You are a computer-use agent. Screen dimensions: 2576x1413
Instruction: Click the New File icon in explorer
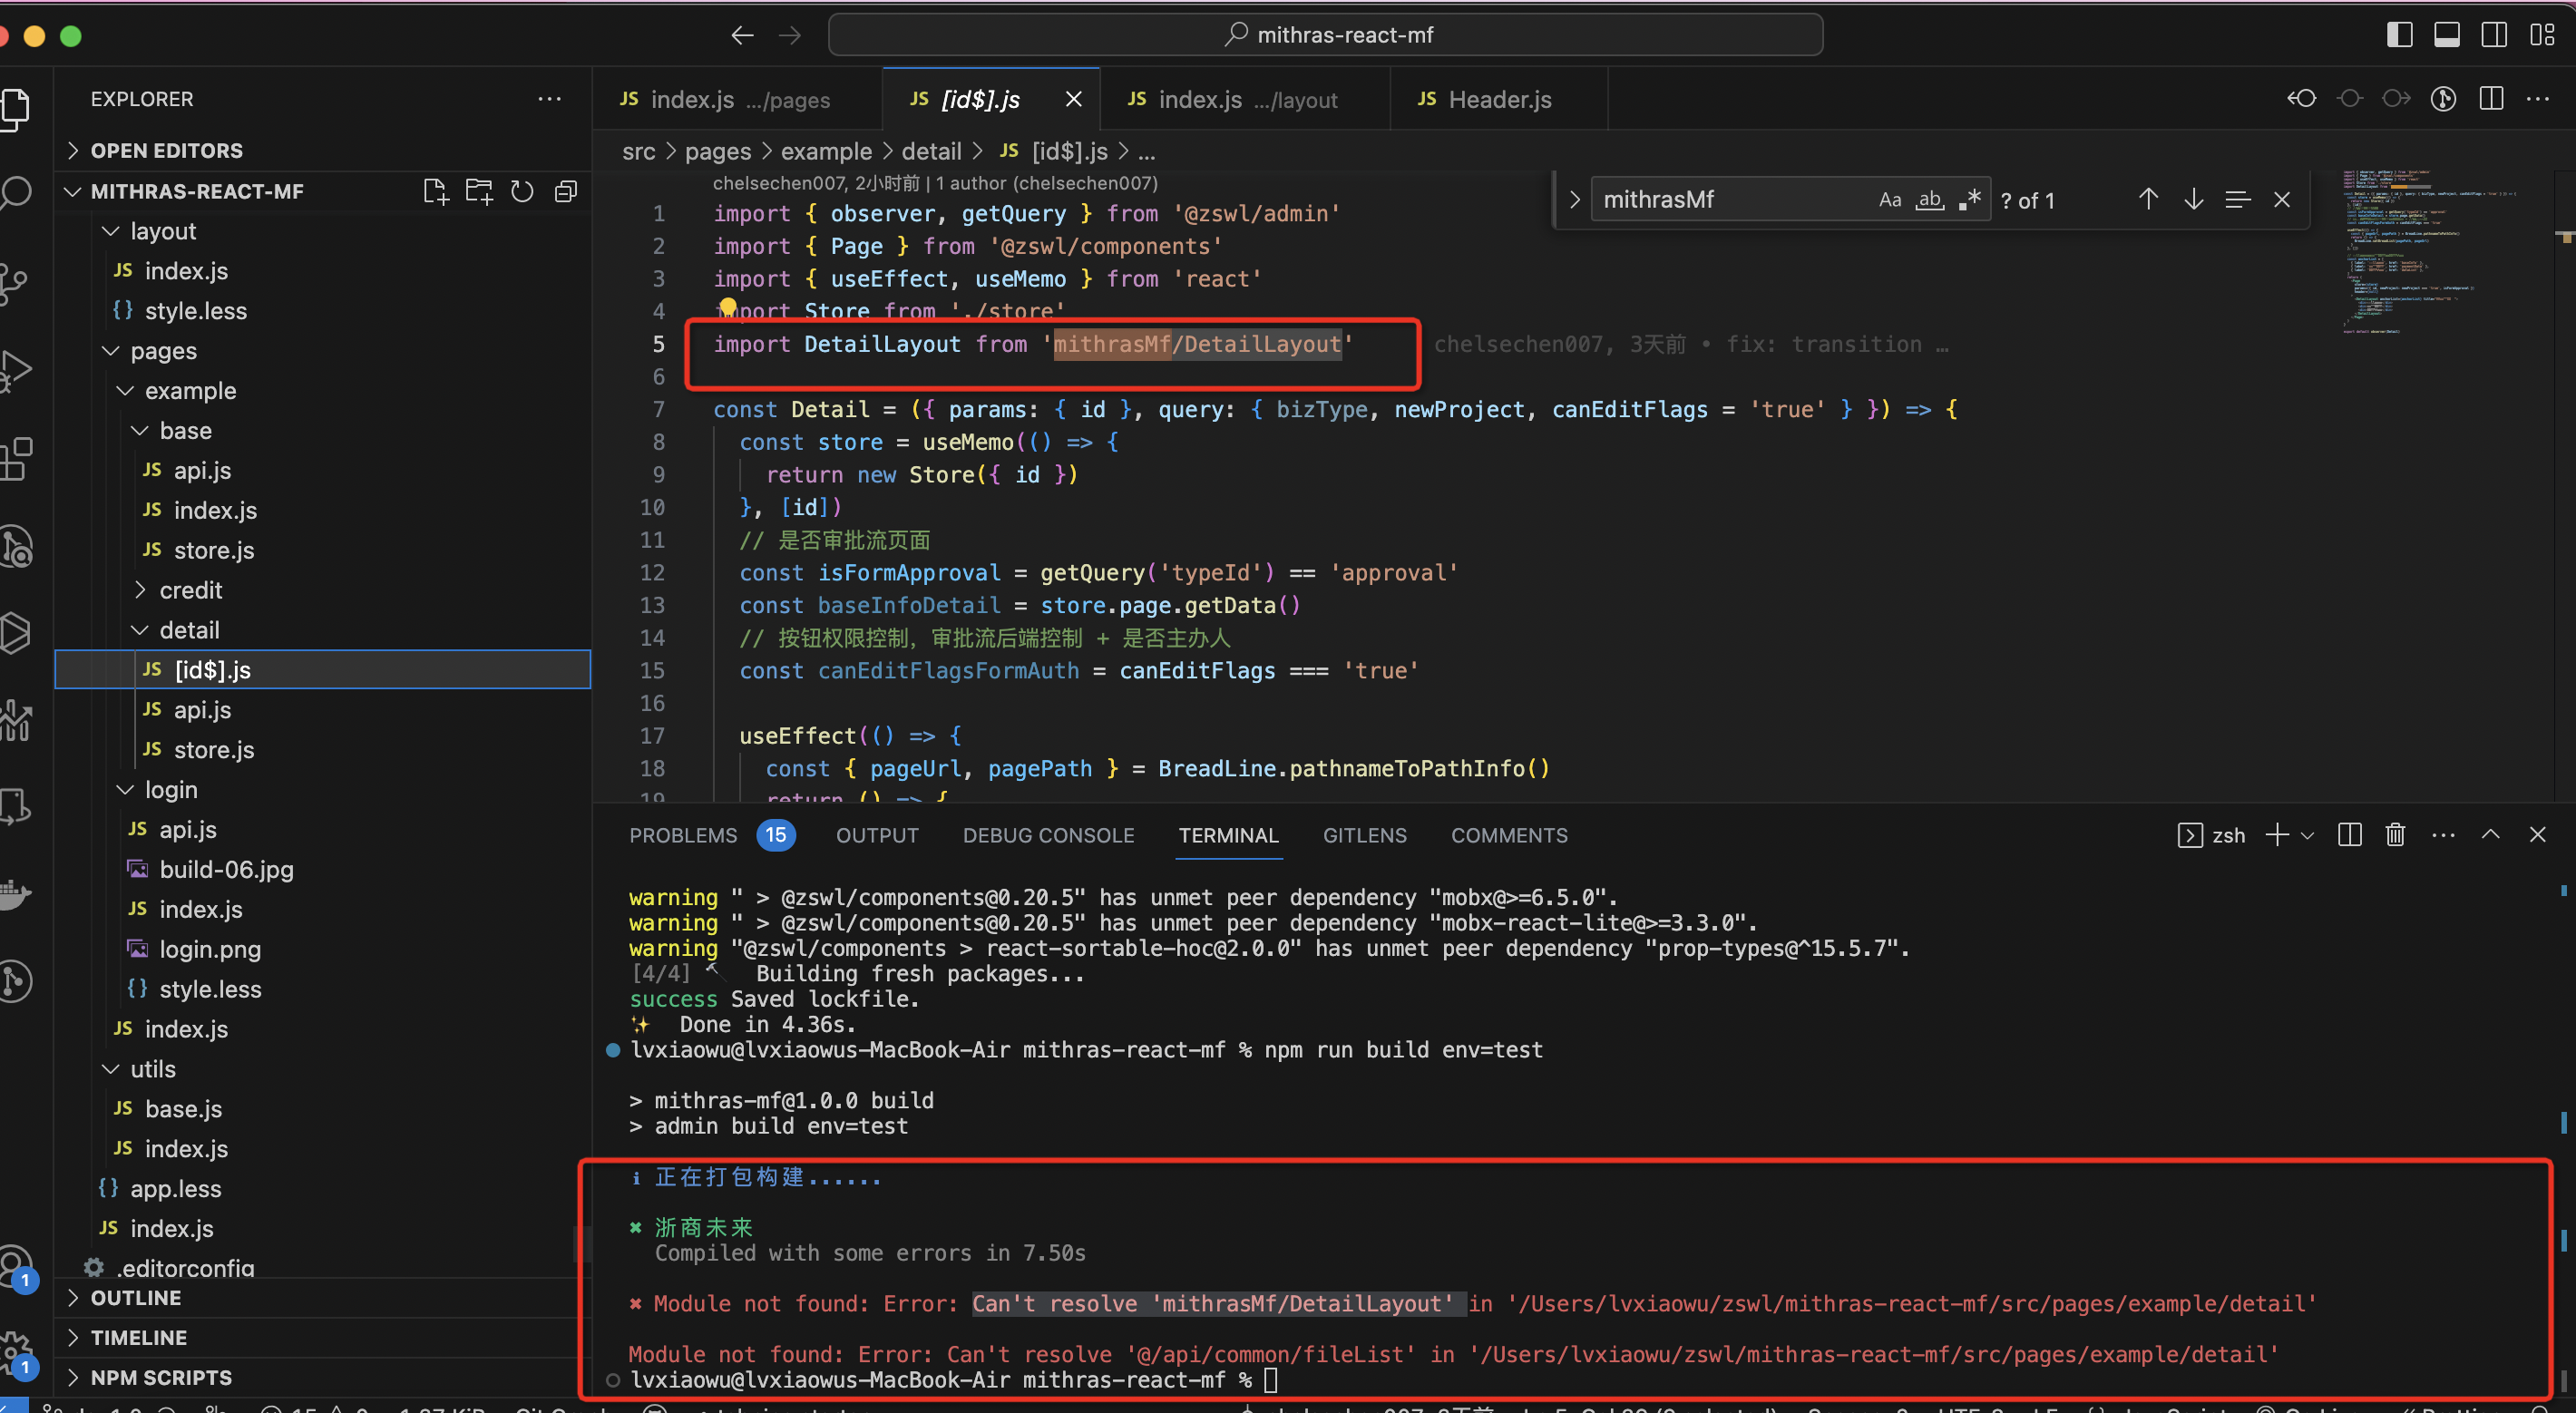[x=435, y=191]
